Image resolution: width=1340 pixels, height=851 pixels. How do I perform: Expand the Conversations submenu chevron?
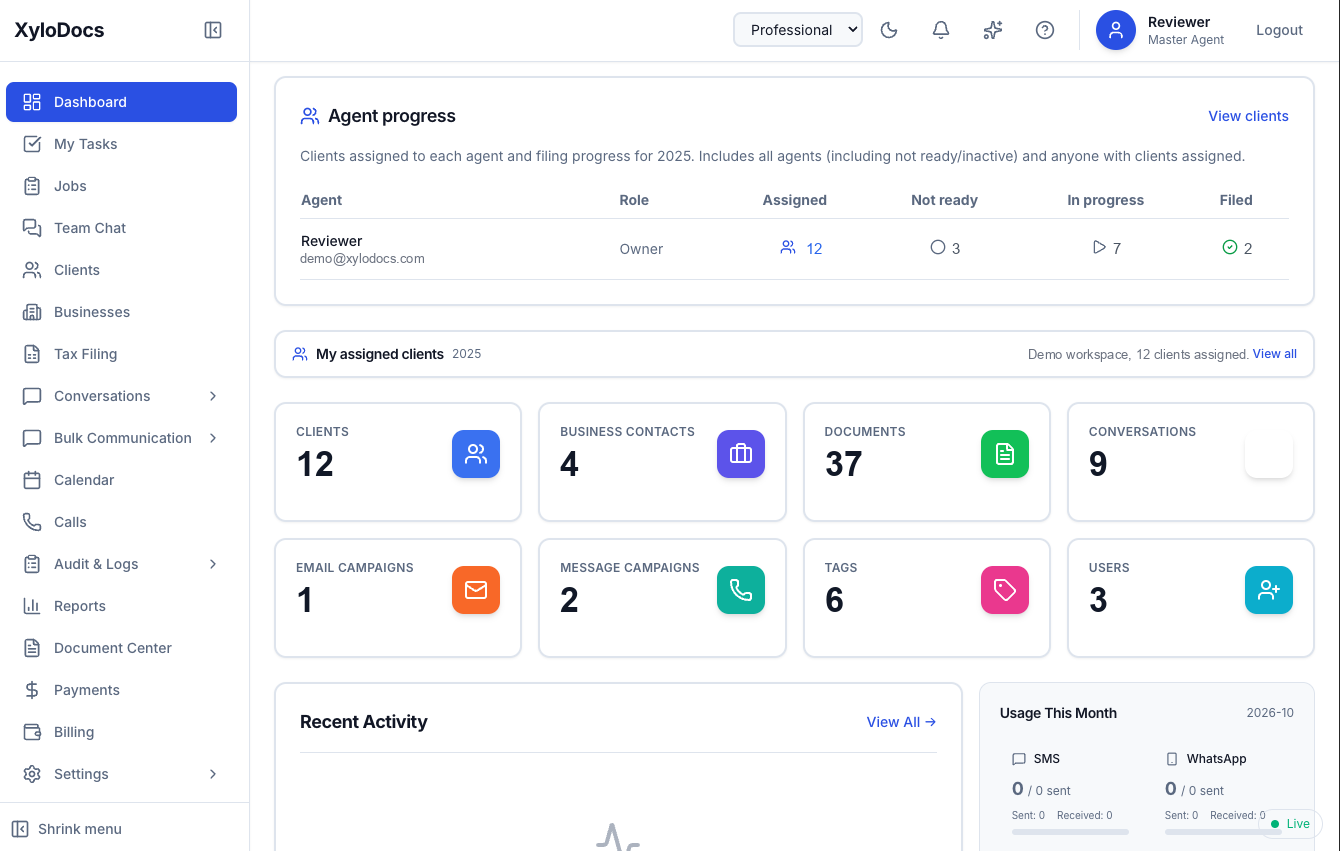pyautogui.click(x=213, y=396)
